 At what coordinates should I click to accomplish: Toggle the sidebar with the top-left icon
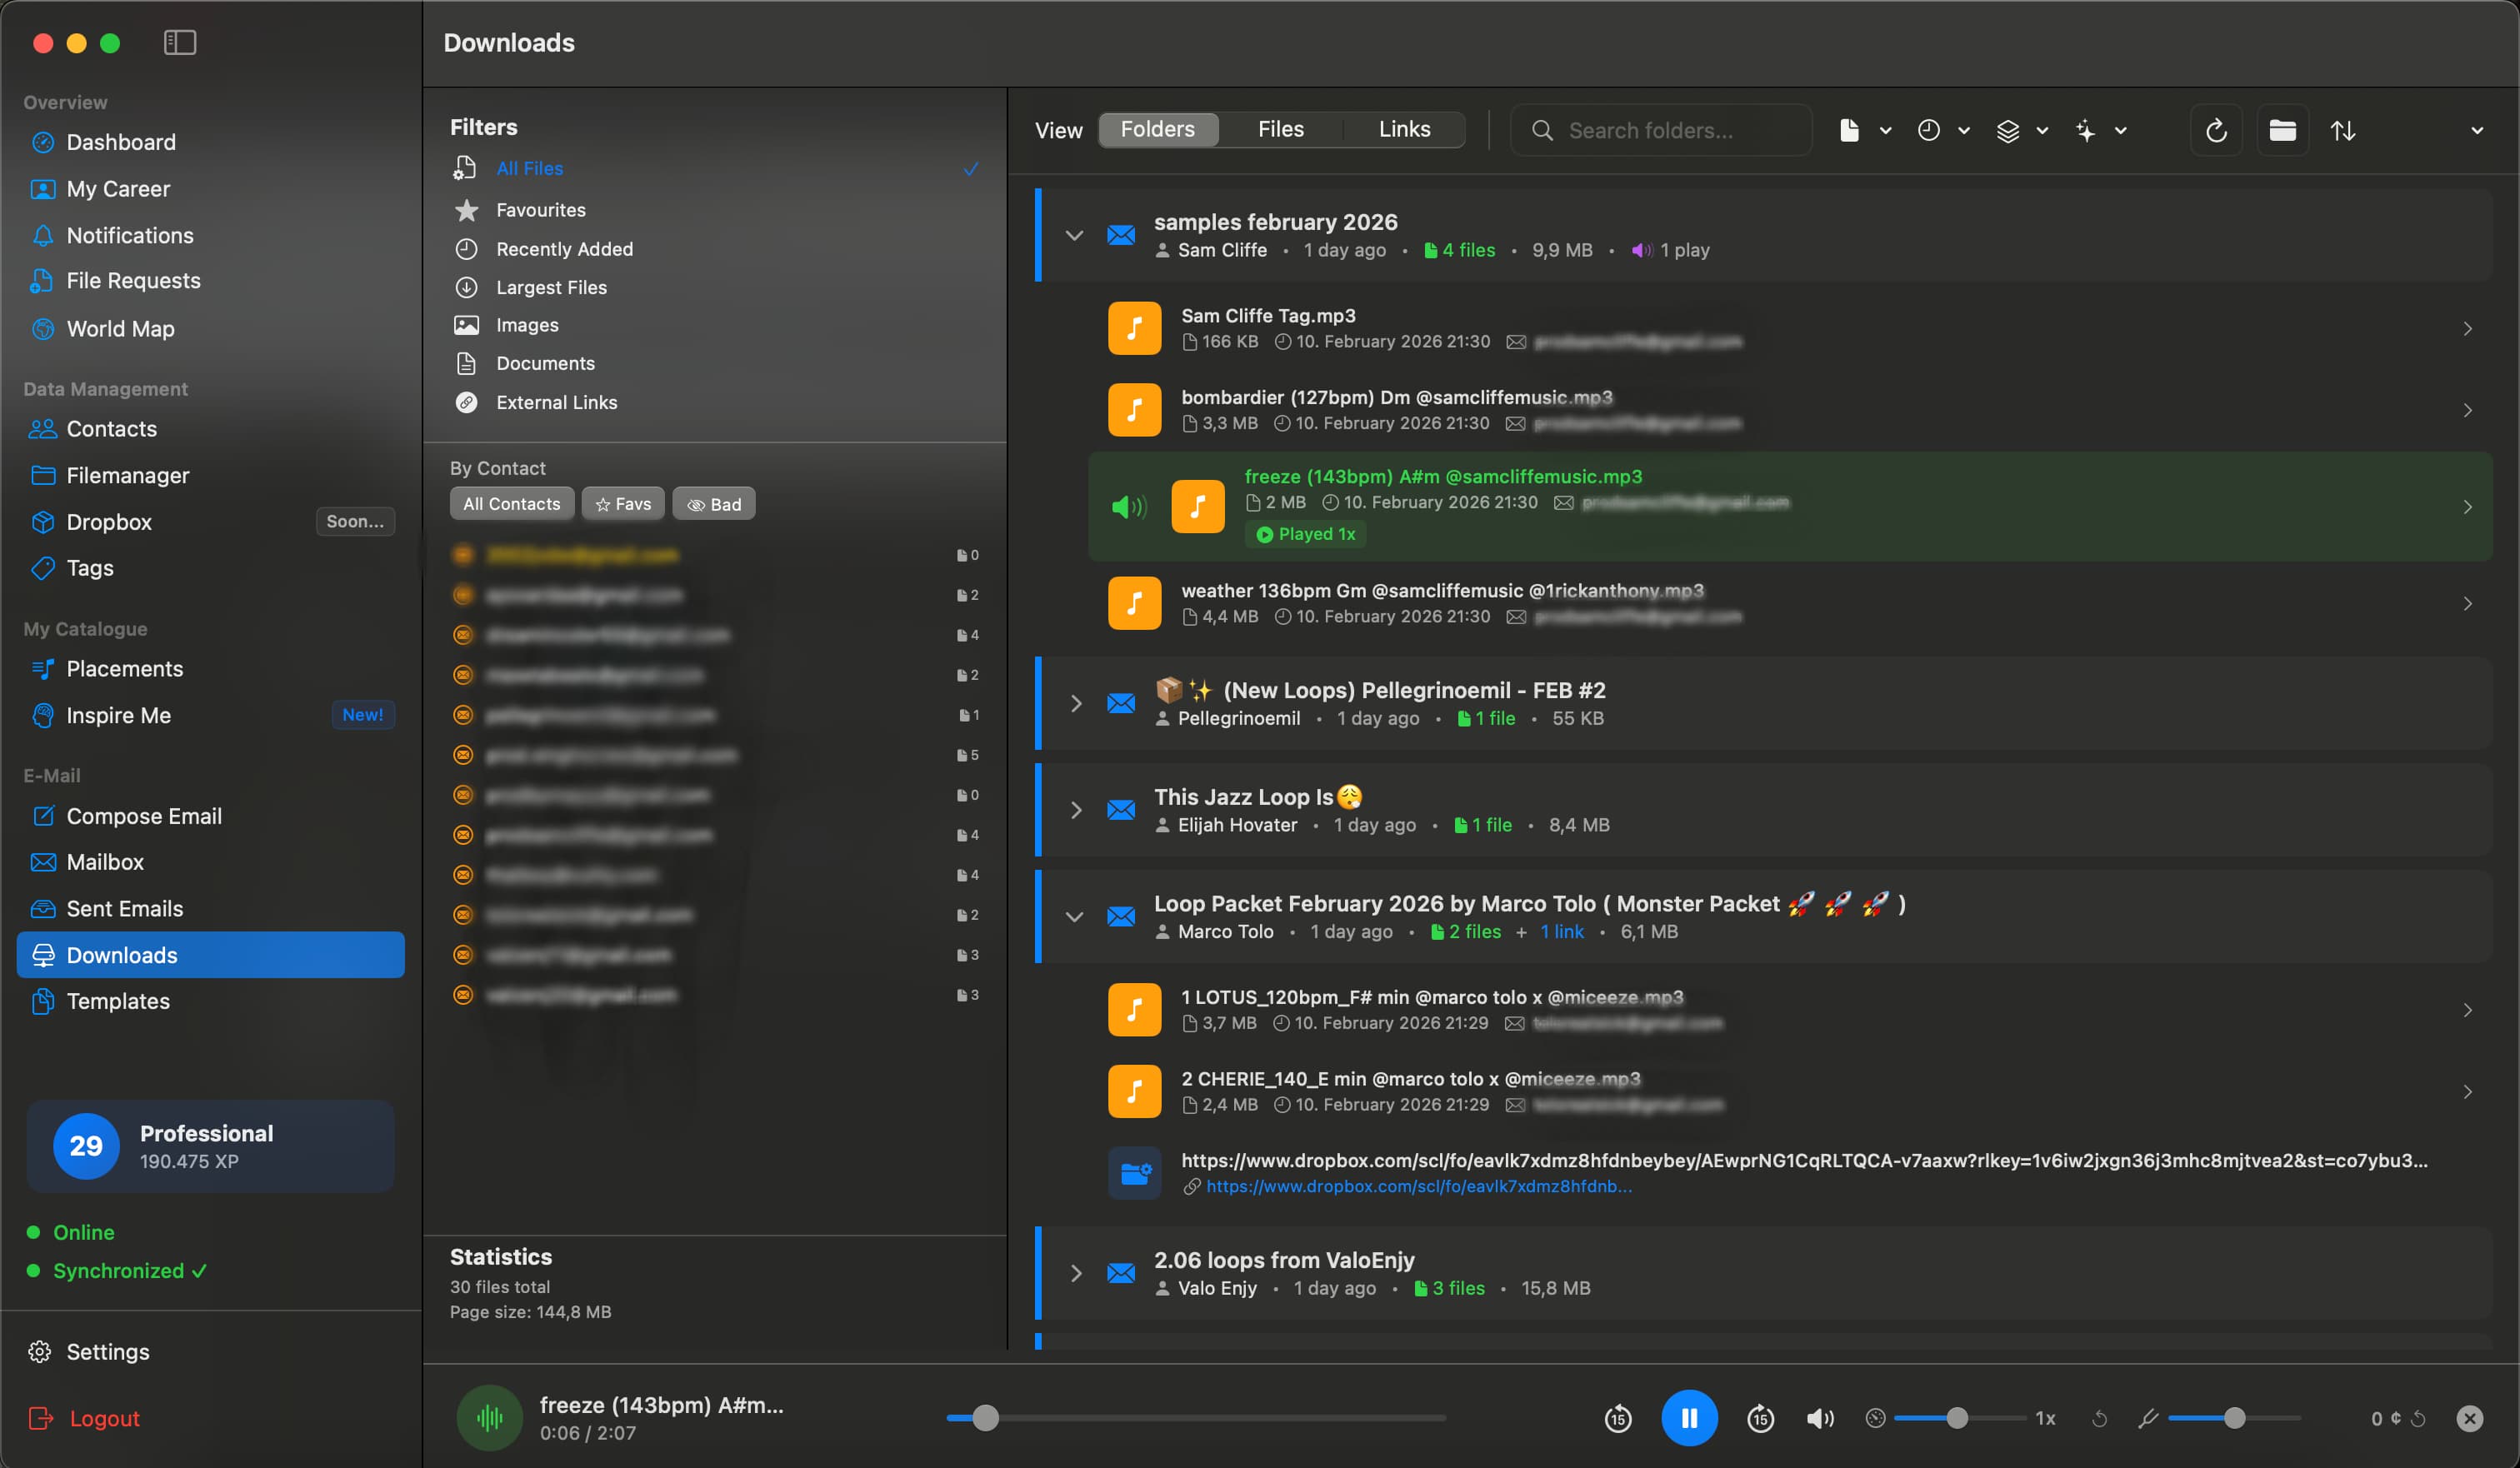[x=180, y=43]
